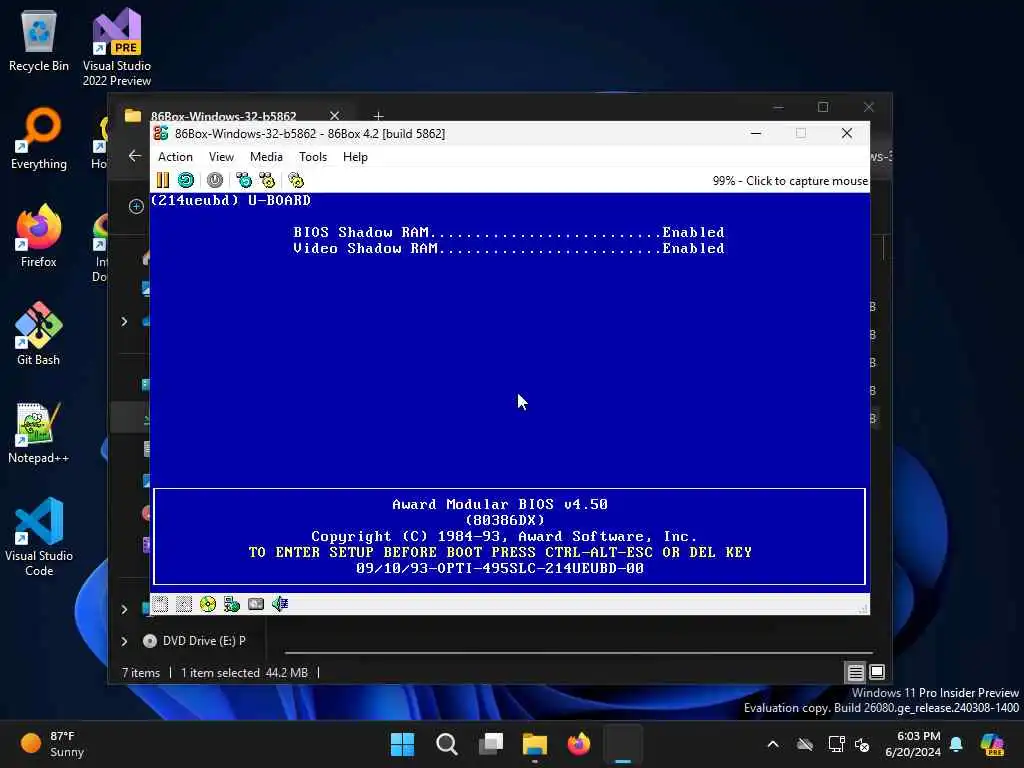Image resolution: width=1024 pixels, height=768 pixels.
Task: Open Task View from taskbar
Action: (491, 744)
